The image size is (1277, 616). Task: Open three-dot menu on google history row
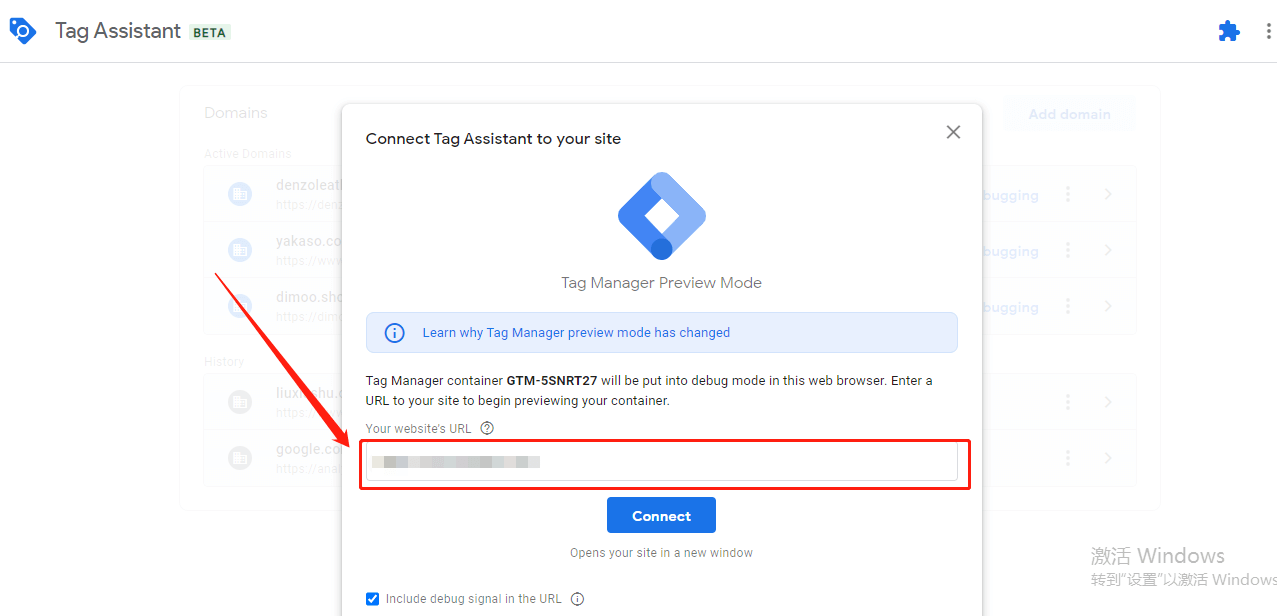tap(1068, 458)
